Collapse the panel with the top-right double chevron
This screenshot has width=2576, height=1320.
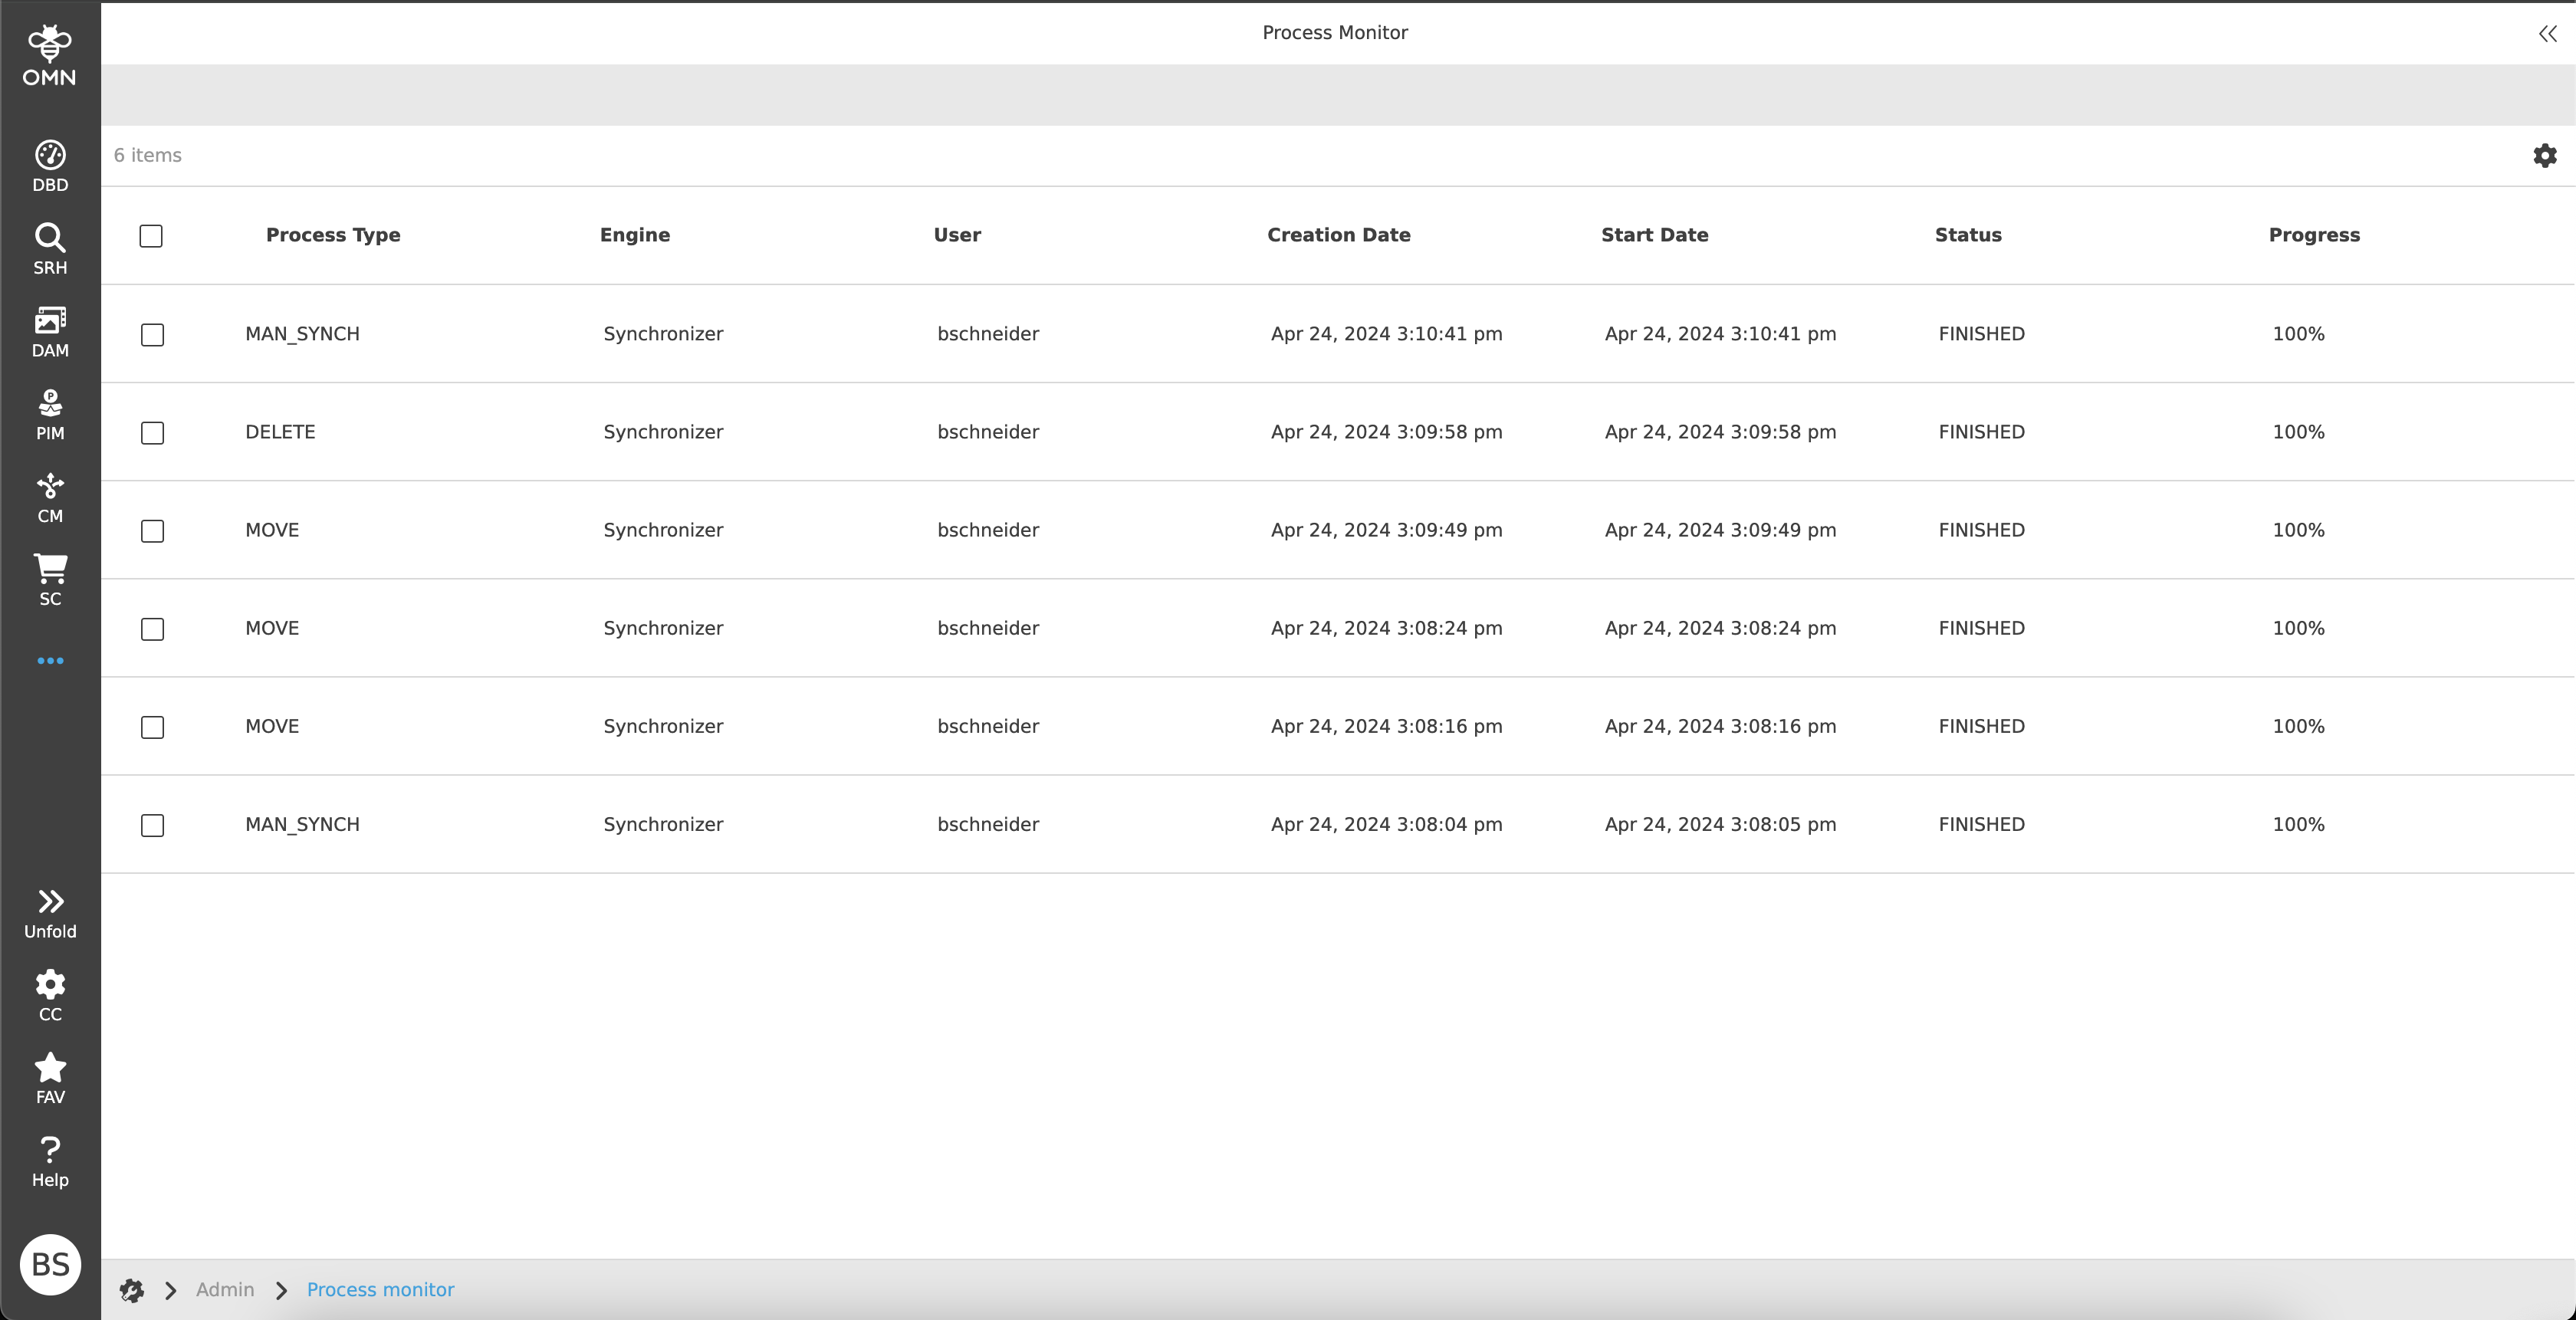tap(2545, 33)
